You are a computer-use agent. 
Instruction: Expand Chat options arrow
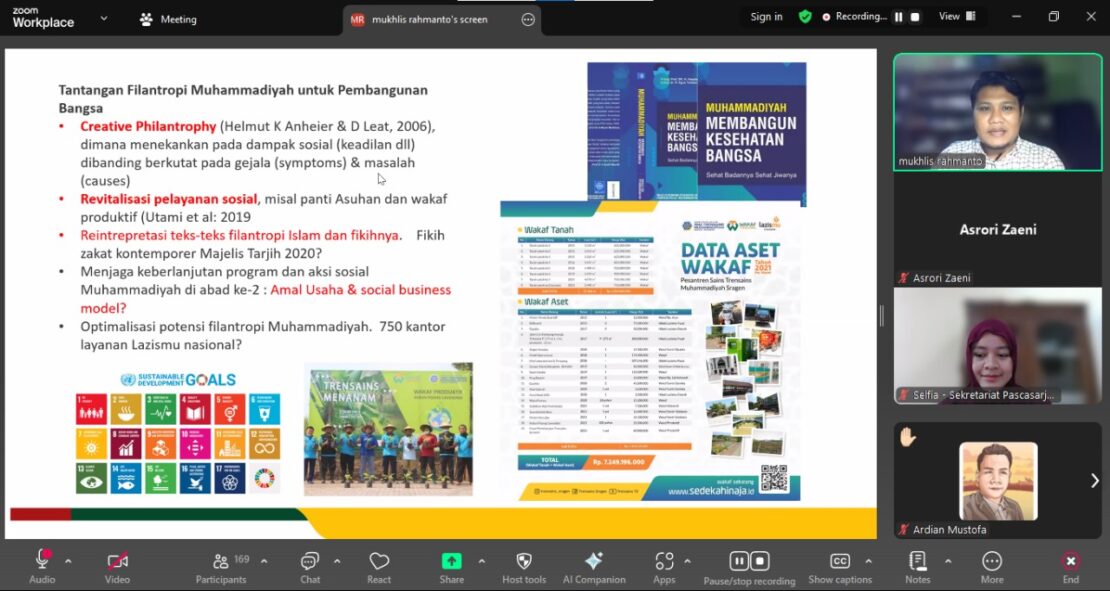point(337,561)
